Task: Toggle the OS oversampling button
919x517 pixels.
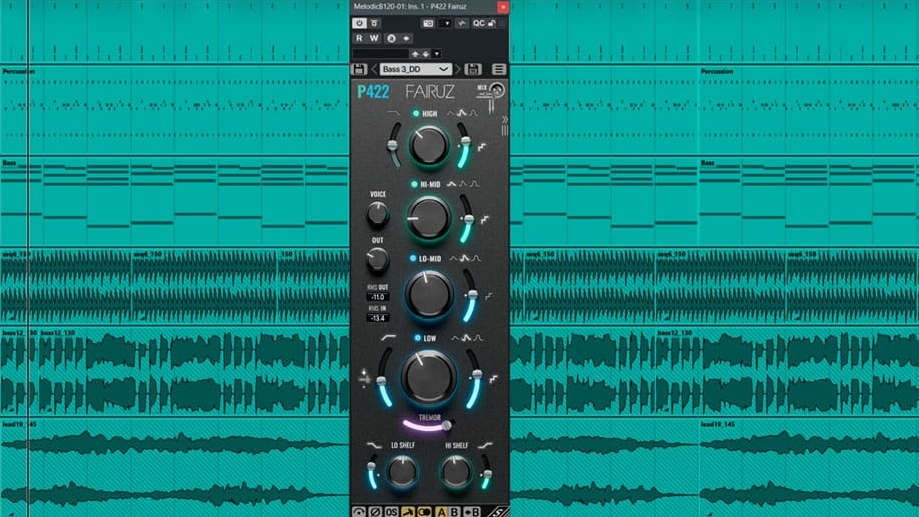Action: click(x=391, y=512)
